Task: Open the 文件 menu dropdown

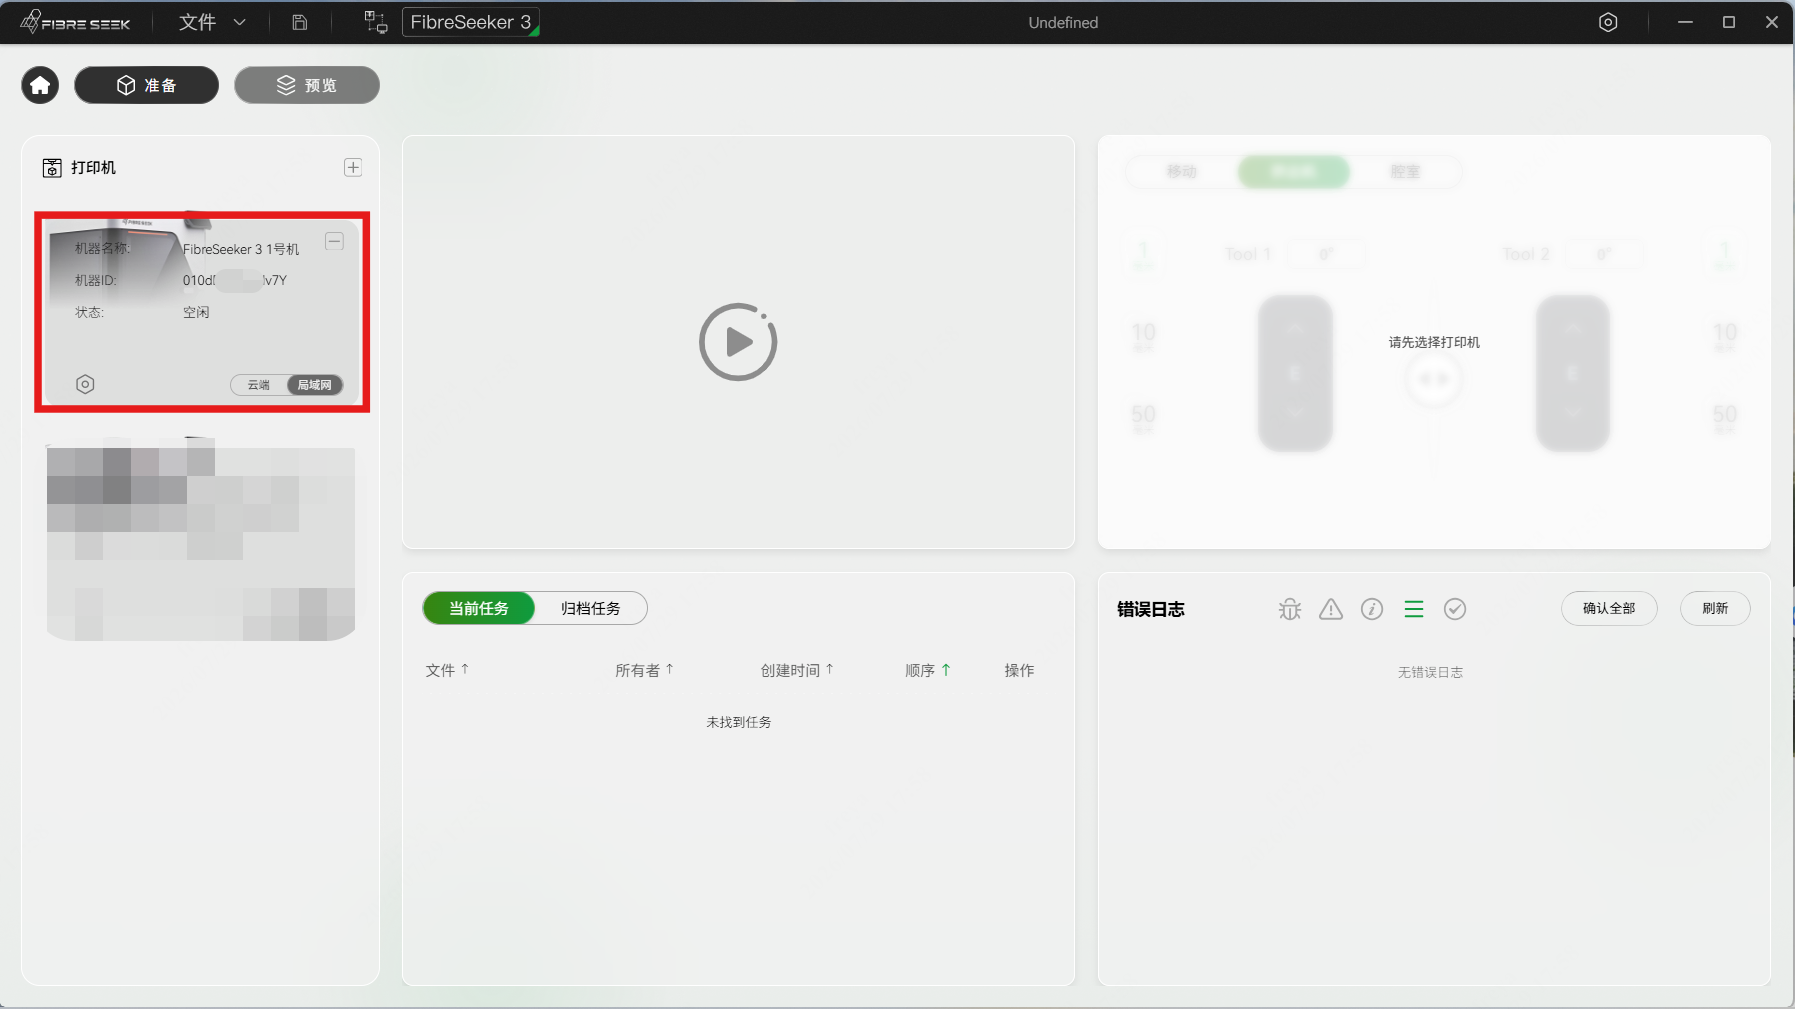Action: (212, 22)
